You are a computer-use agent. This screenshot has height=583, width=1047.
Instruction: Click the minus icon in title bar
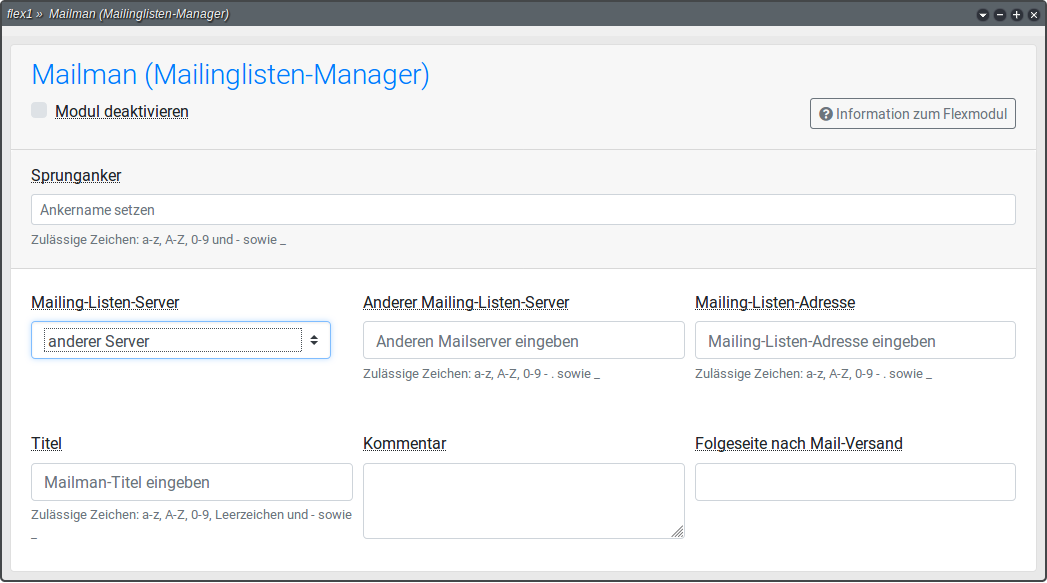coord(1000,15)
